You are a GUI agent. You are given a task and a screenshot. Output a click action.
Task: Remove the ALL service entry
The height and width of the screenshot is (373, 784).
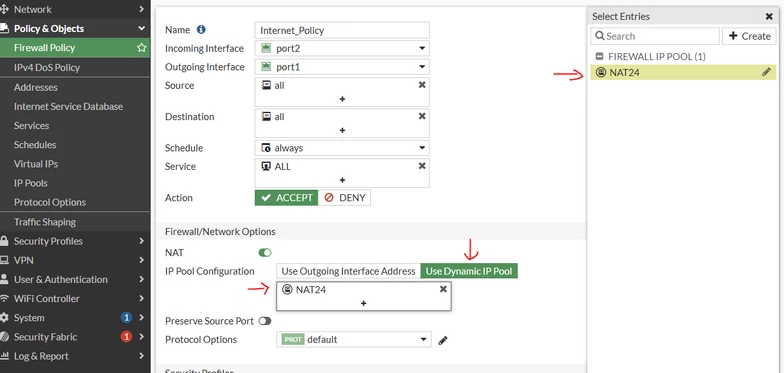pos(422,166)
